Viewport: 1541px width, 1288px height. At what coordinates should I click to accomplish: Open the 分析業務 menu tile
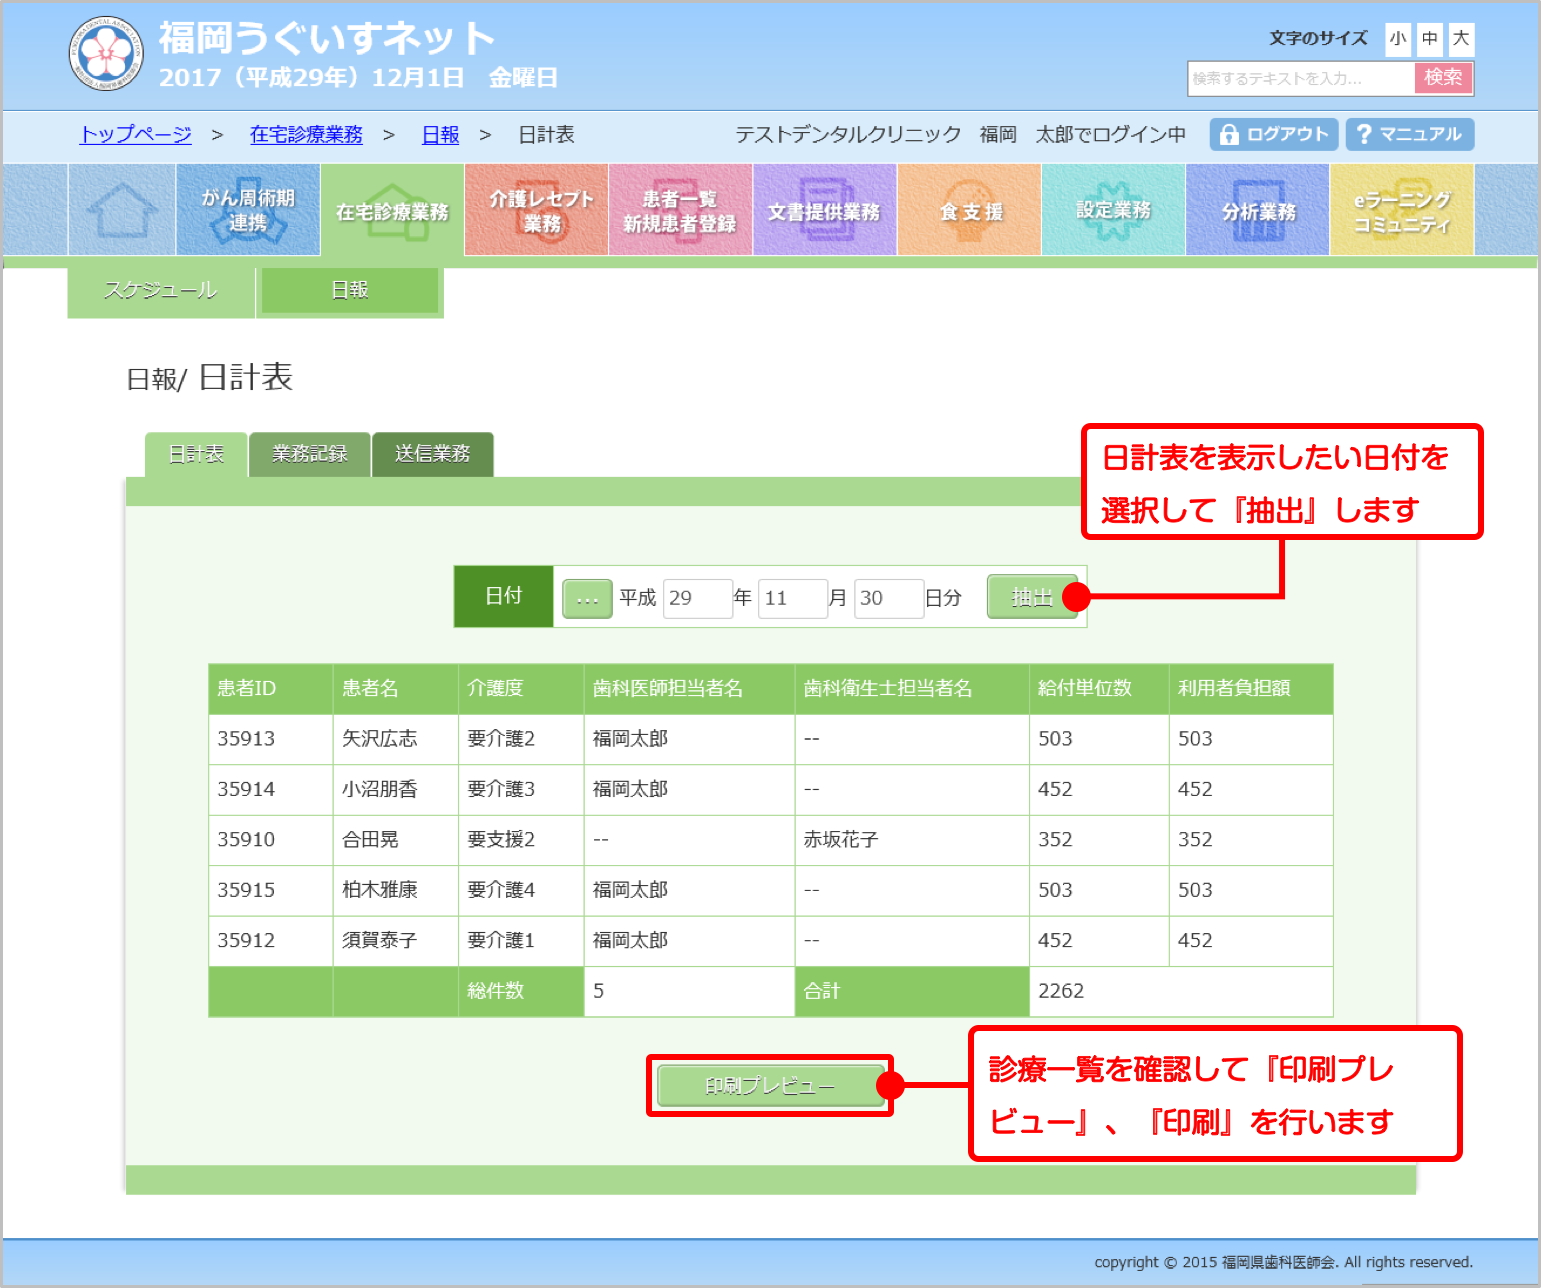coord(1257,211)
